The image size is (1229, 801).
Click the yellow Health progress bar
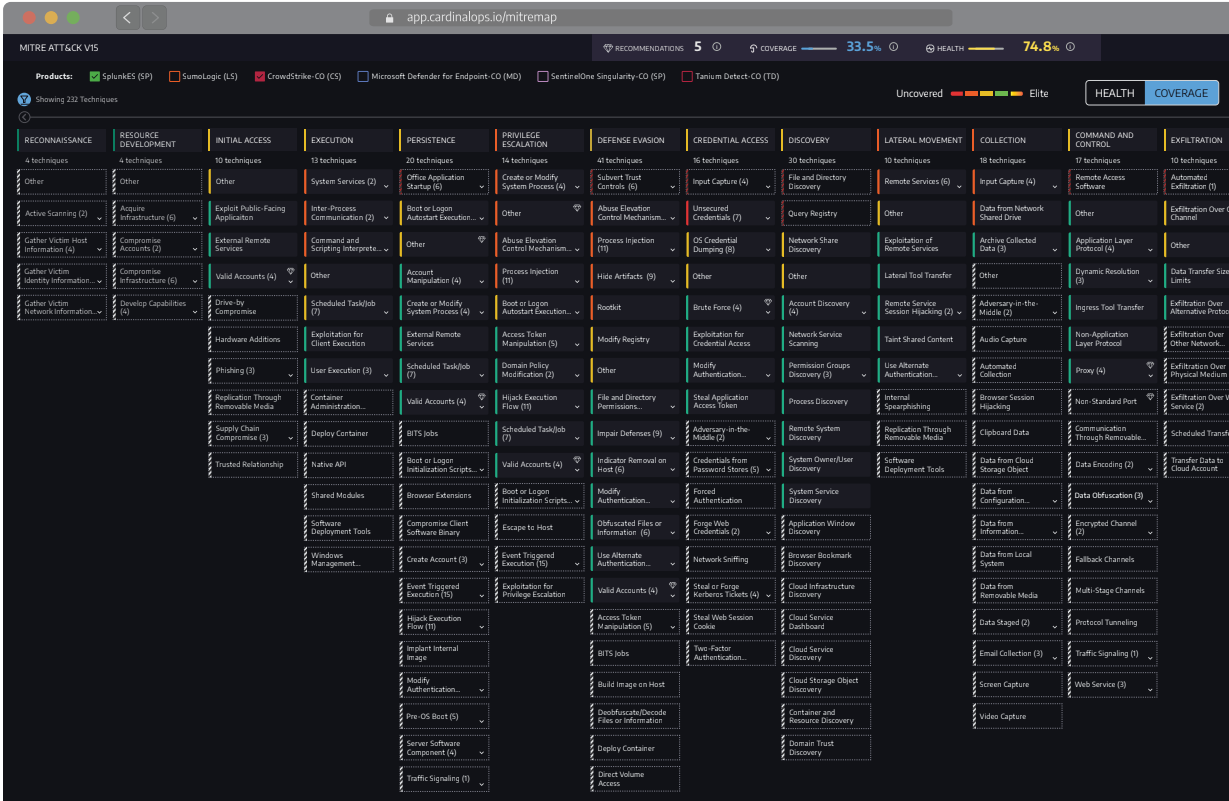coord(986,48)
